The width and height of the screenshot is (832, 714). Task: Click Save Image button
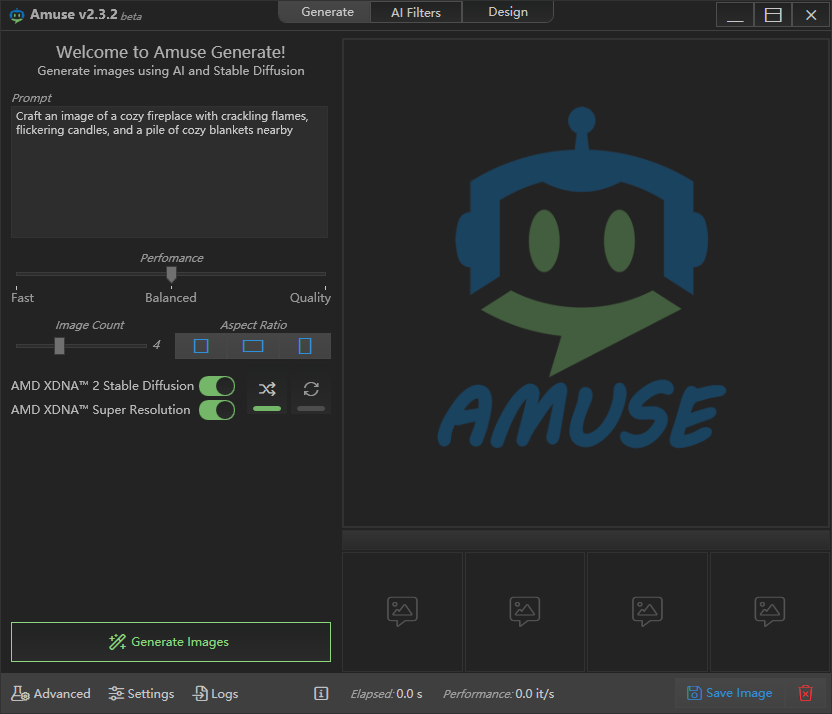tap(730, 693)
